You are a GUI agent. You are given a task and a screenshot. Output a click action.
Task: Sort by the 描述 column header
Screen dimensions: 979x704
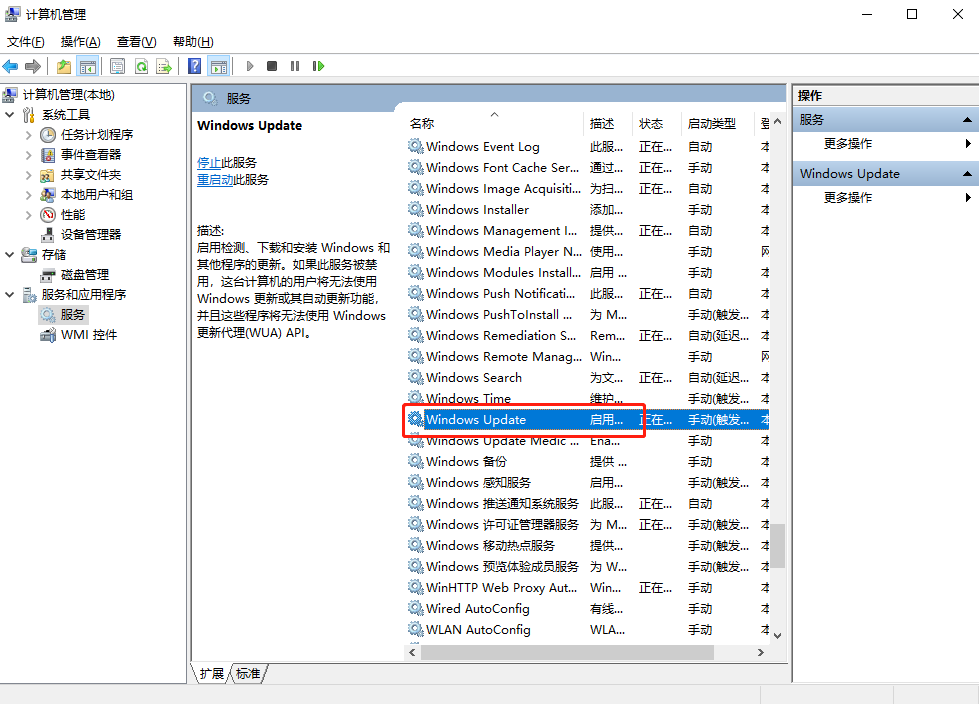(609, 124)
